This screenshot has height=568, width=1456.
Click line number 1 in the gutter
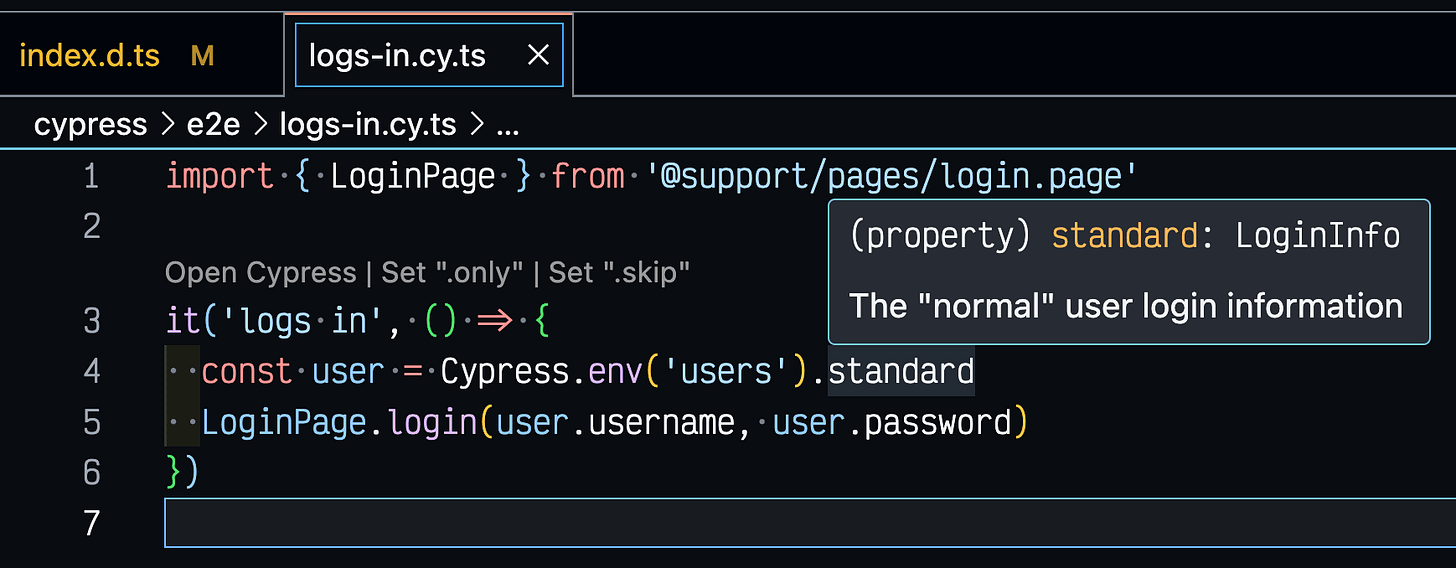coord(92,177)
